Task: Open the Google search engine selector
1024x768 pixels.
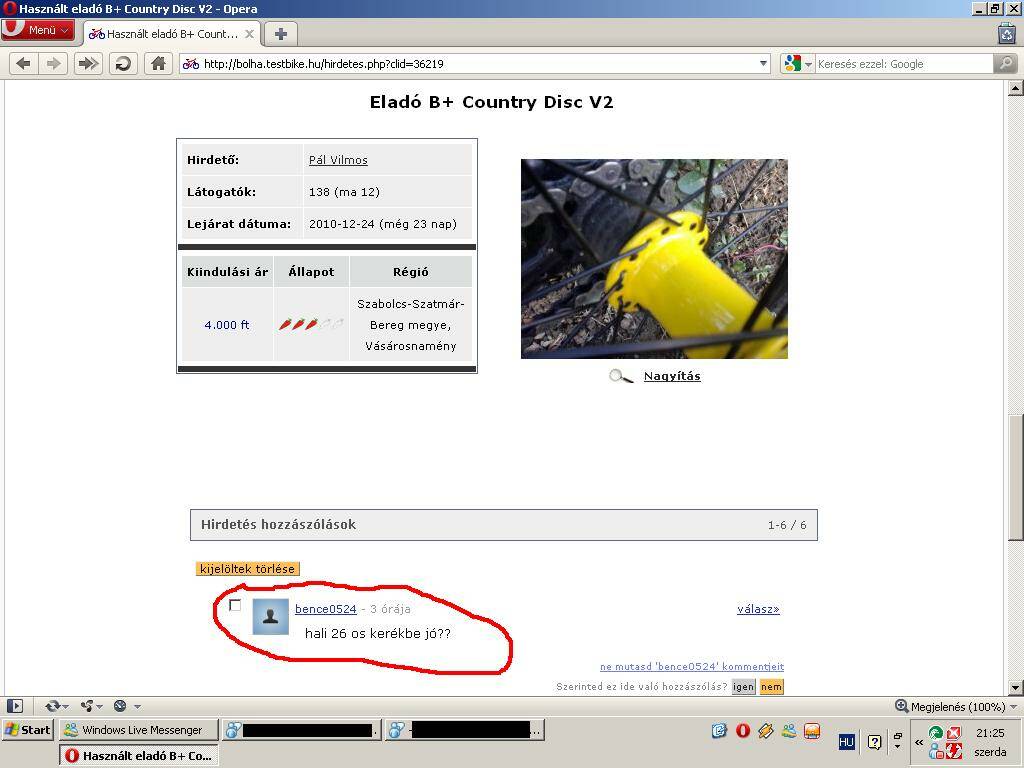Action: 797,63
